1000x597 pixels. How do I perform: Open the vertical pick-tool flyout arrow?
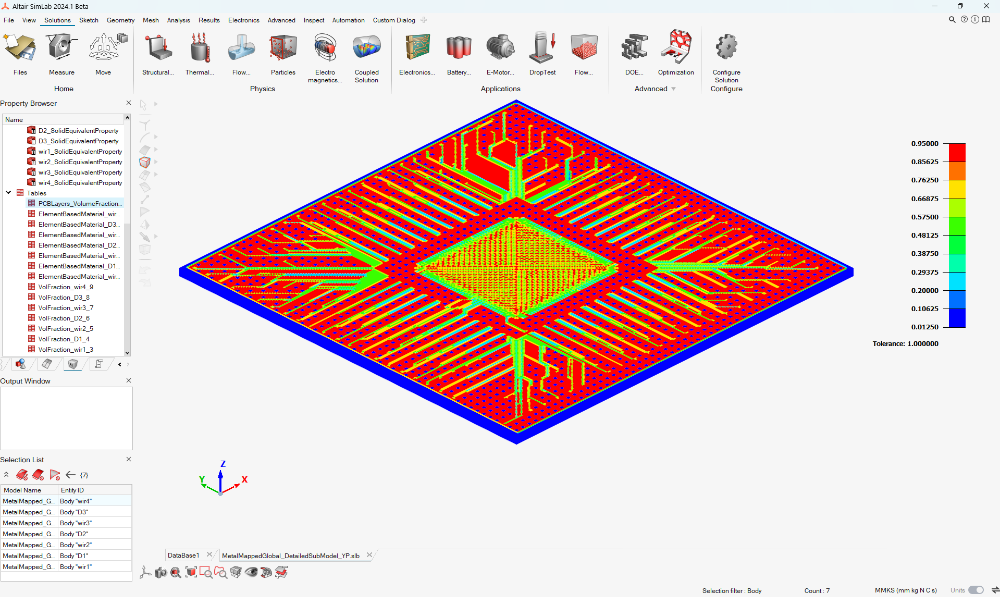155,104
